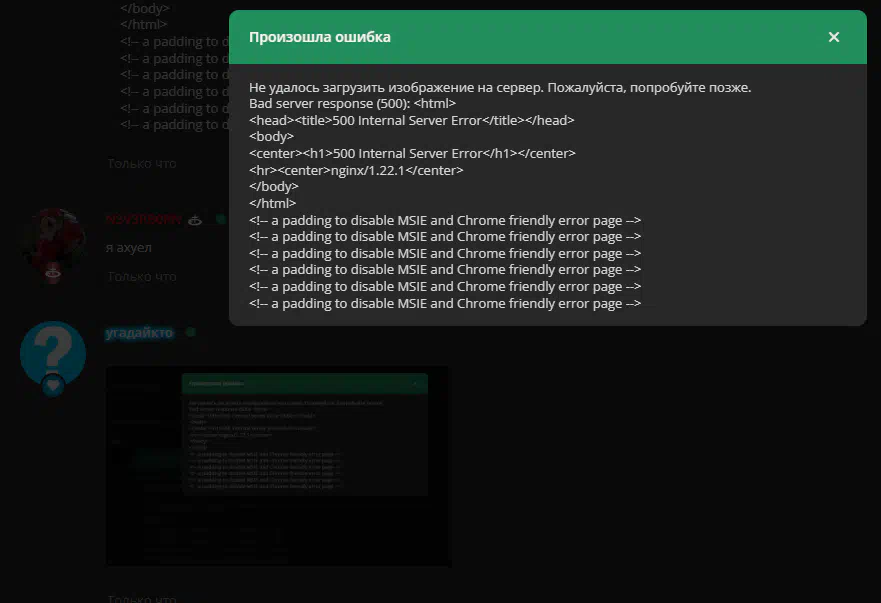The image size is (881, 603).
Task: Click the heart badge on угадайкто's avatar
Action: [53, 385]
